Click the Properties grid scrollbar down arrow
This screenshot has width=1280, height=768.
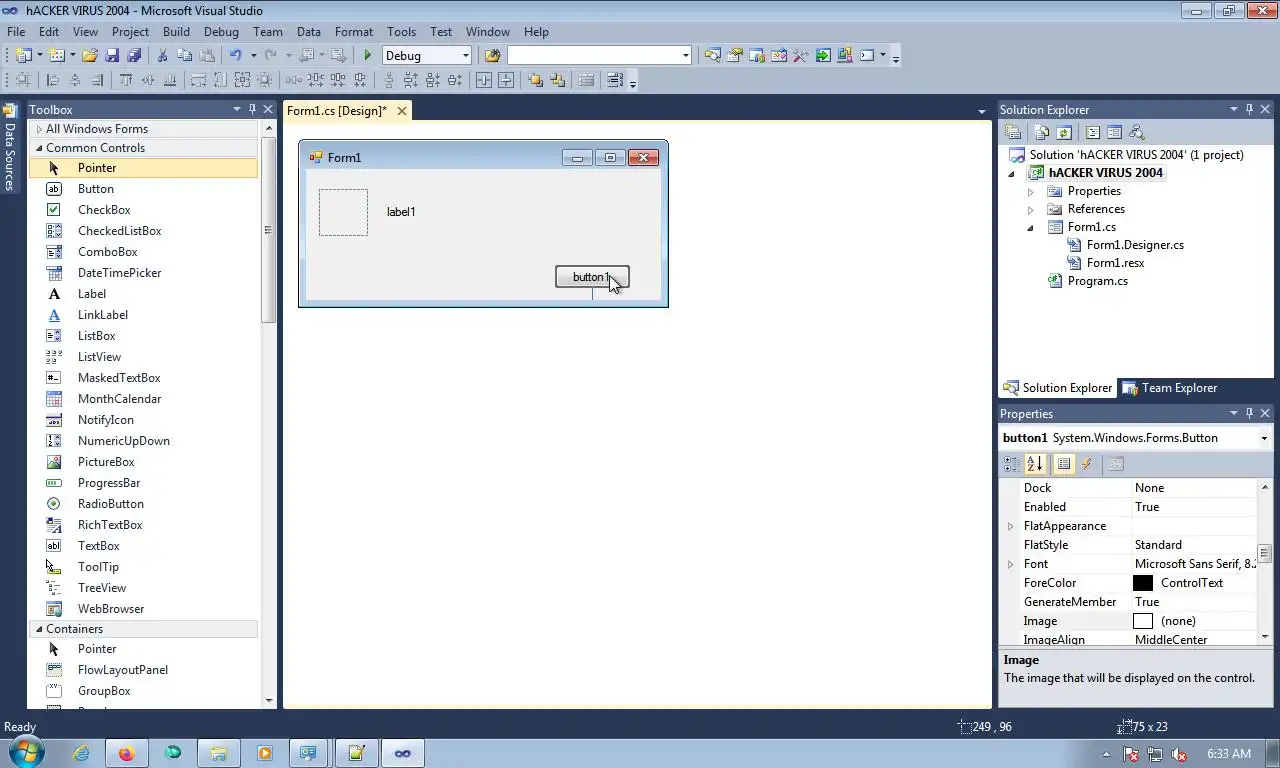[x=1265, y=636]
